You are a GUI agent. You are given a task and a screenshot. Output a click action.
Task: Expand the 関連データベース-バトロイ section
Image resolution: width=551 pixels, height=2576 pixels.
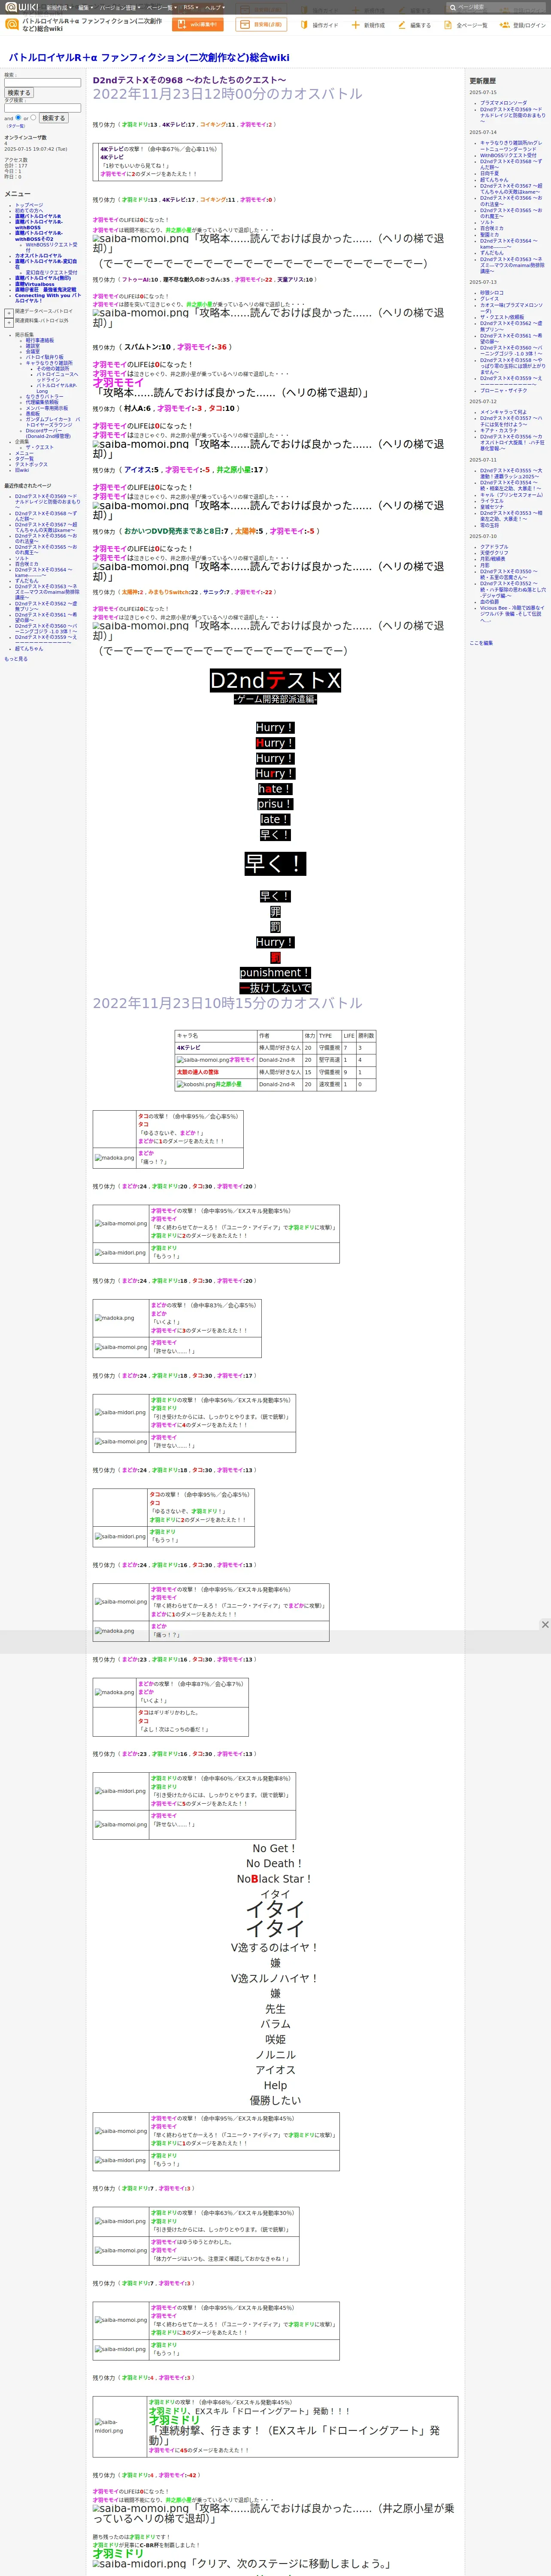click(x=9, y=313)
